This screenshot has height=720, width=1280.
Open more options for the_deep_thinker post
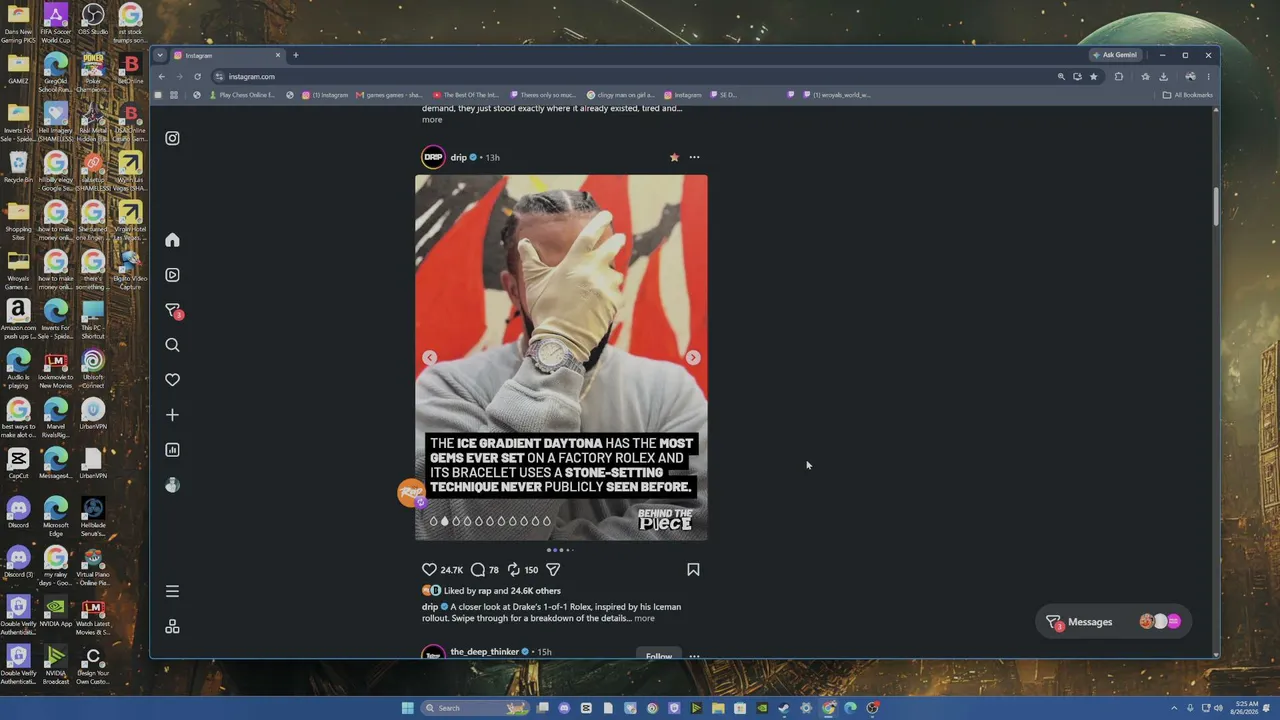(694, 656)
